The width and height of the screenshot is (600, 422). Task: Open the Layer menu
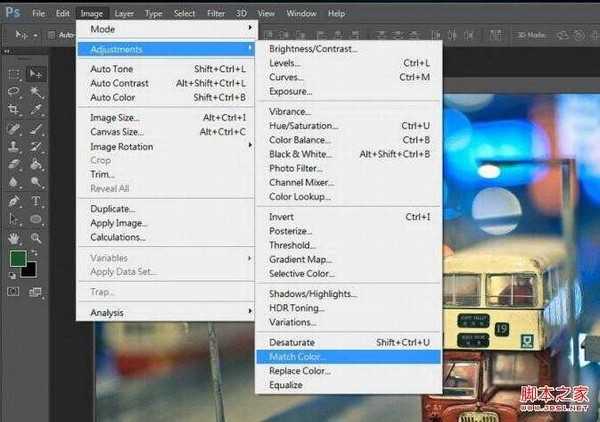tap(124, 13)
